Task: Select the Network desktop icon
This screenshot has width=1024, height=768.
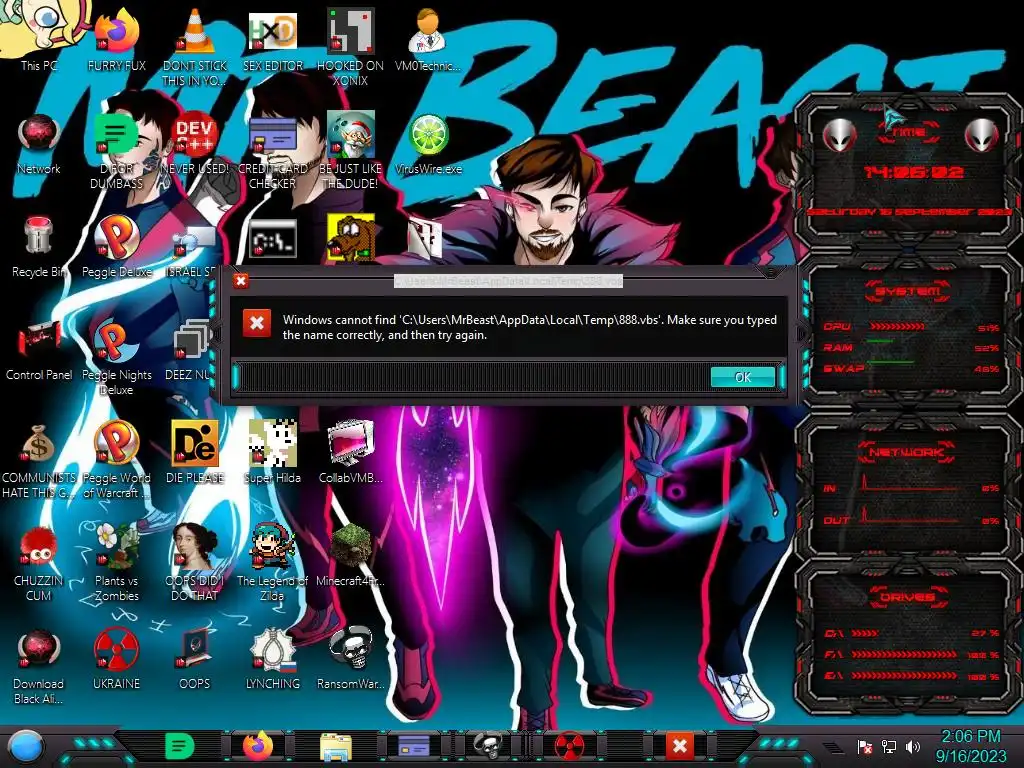Action: tap(39, 144)
